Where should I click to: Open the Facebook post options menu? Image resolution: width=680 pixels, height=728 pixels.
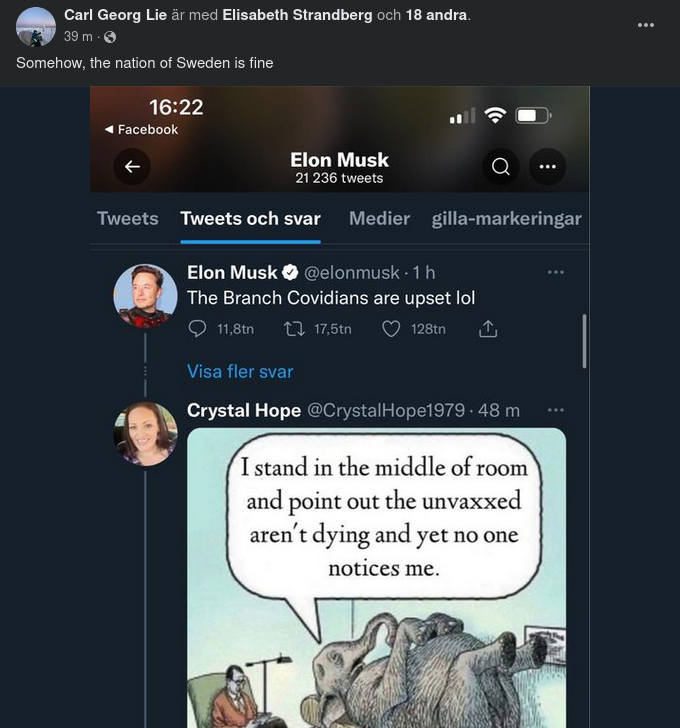point(646,23)
